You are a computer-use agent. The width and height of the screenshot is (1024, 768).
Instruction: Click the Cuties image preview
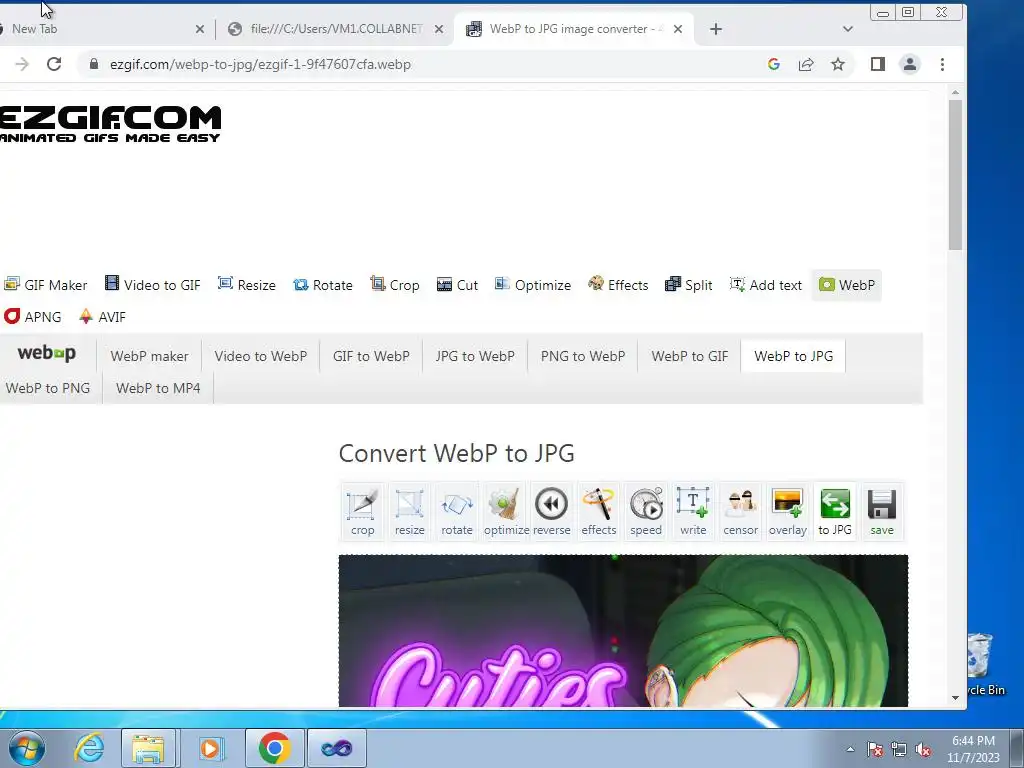pos(623,631)
